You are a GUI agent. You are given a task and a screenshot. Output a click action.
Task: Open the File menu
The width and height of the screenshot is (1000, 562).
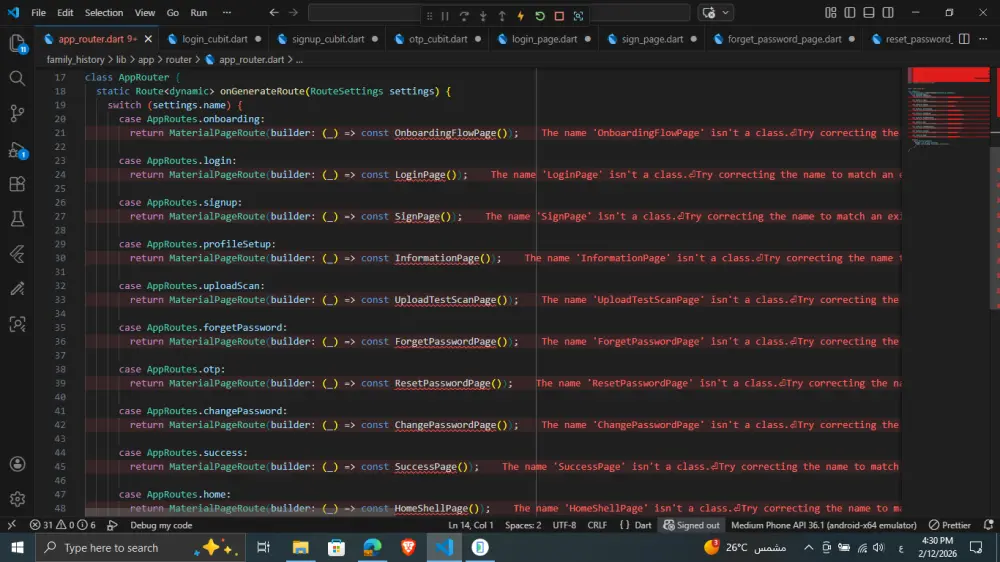[x=38, y=12]
